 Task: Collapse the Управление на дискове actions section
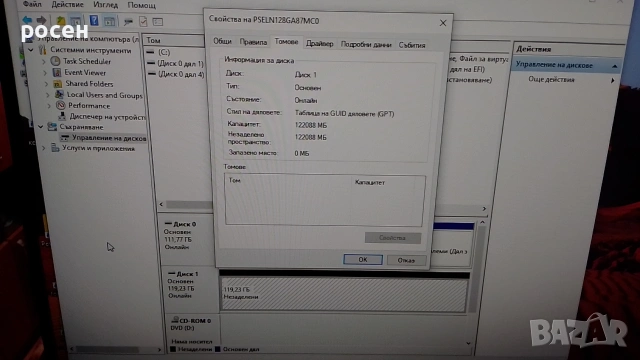click(615, 66)
